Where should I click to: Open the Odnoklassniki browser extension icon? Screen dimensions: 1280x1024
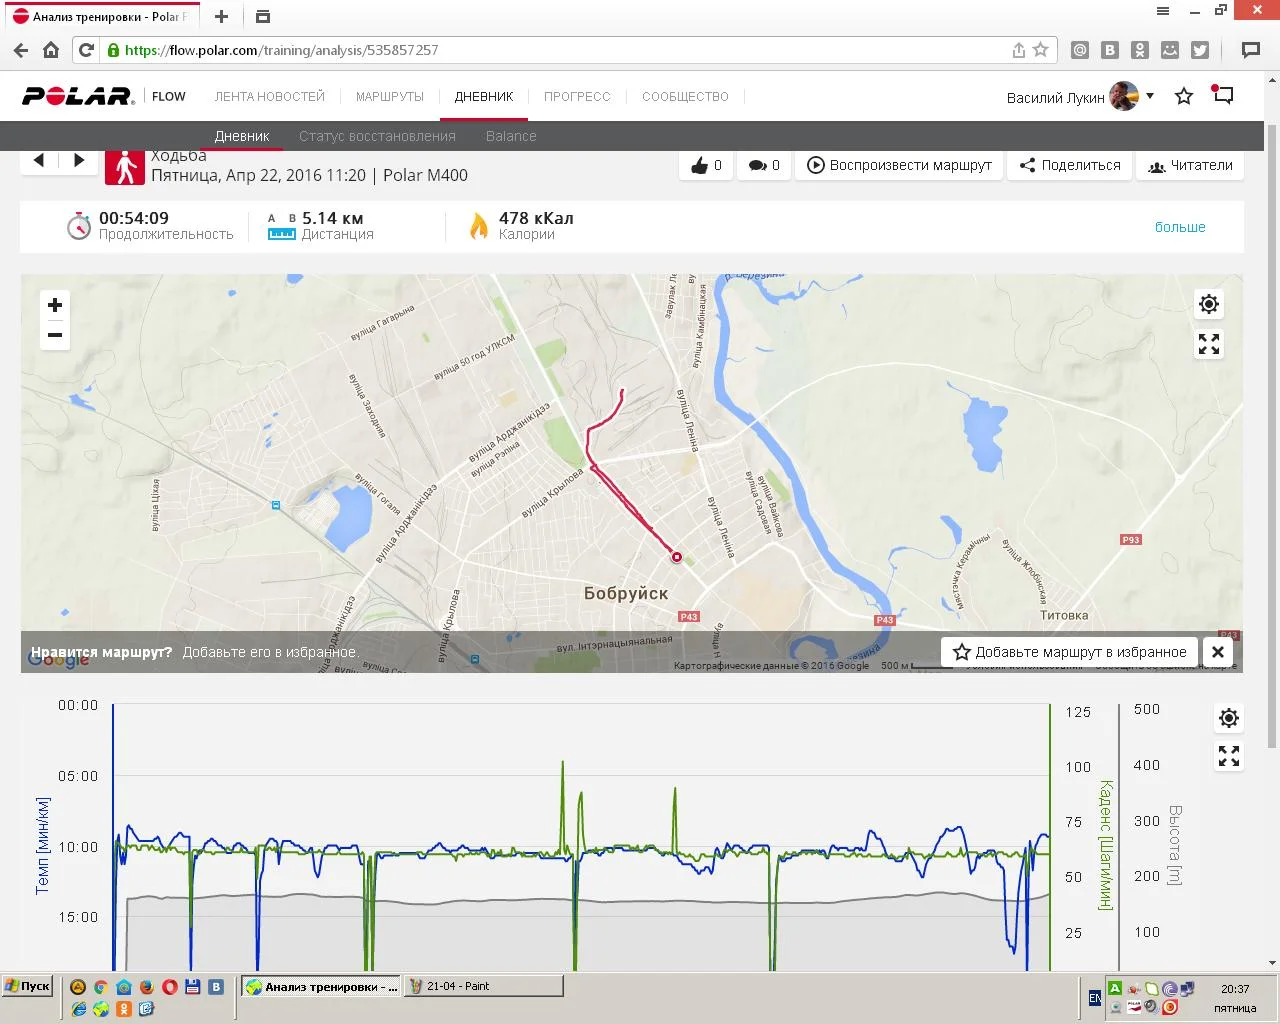(x=1140, y=50)
